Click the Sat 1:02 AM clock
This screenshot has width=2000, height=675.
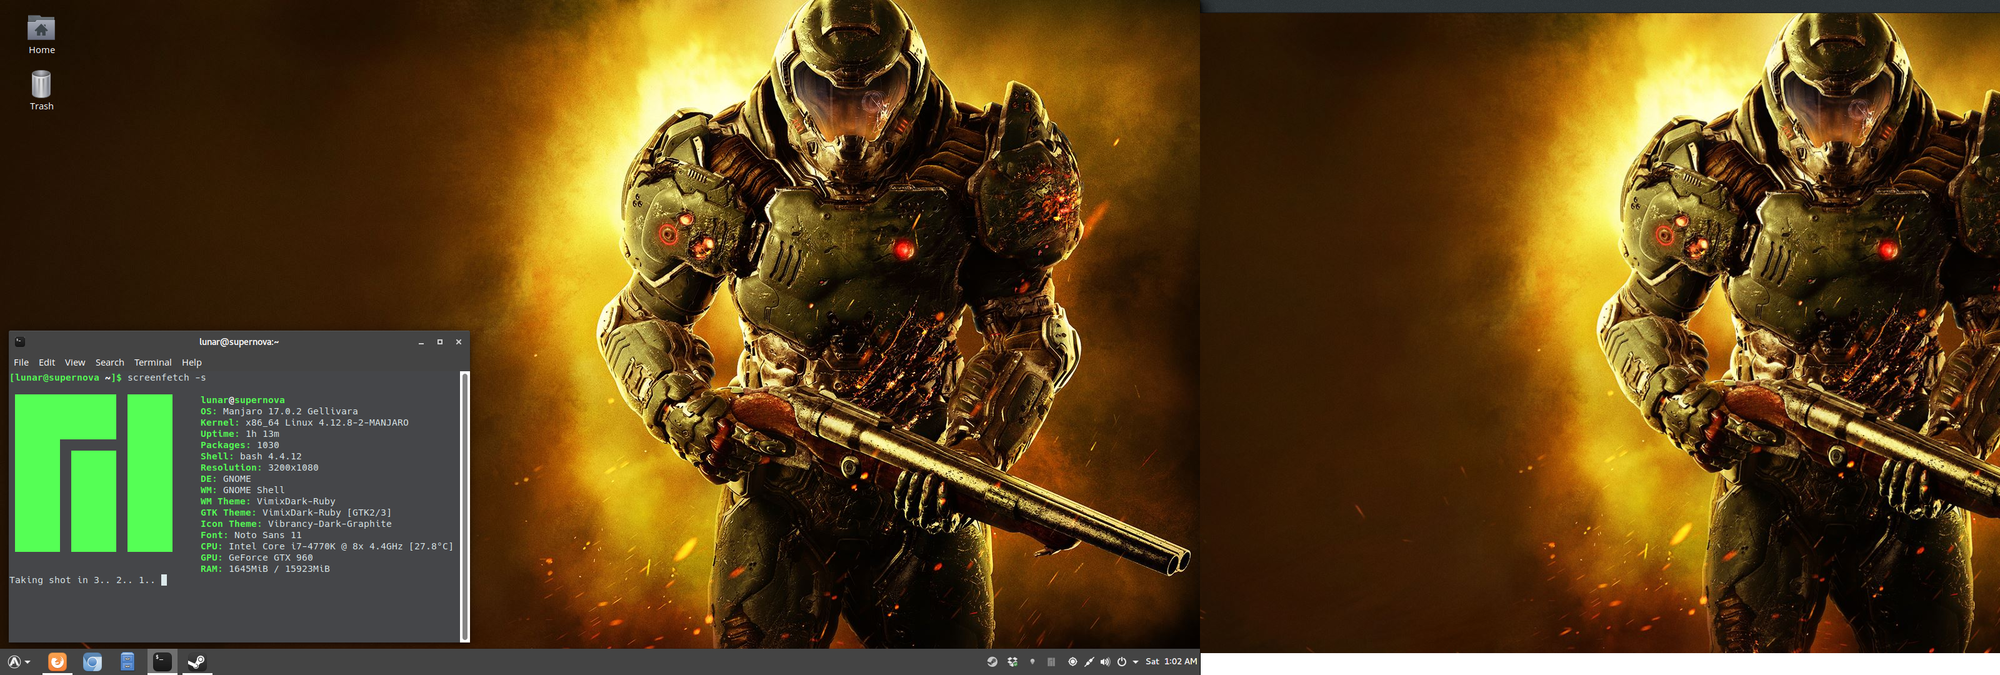coord(1171,662)
